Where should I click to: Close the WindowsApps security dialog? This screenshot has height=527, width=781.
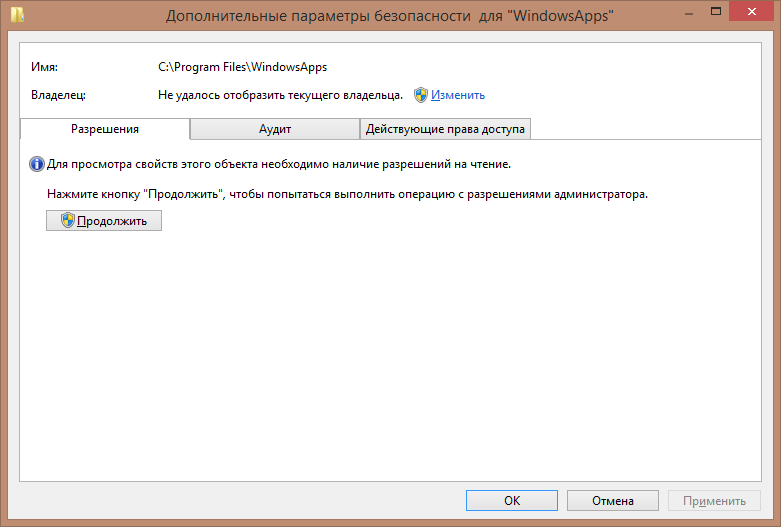point(752,11)
